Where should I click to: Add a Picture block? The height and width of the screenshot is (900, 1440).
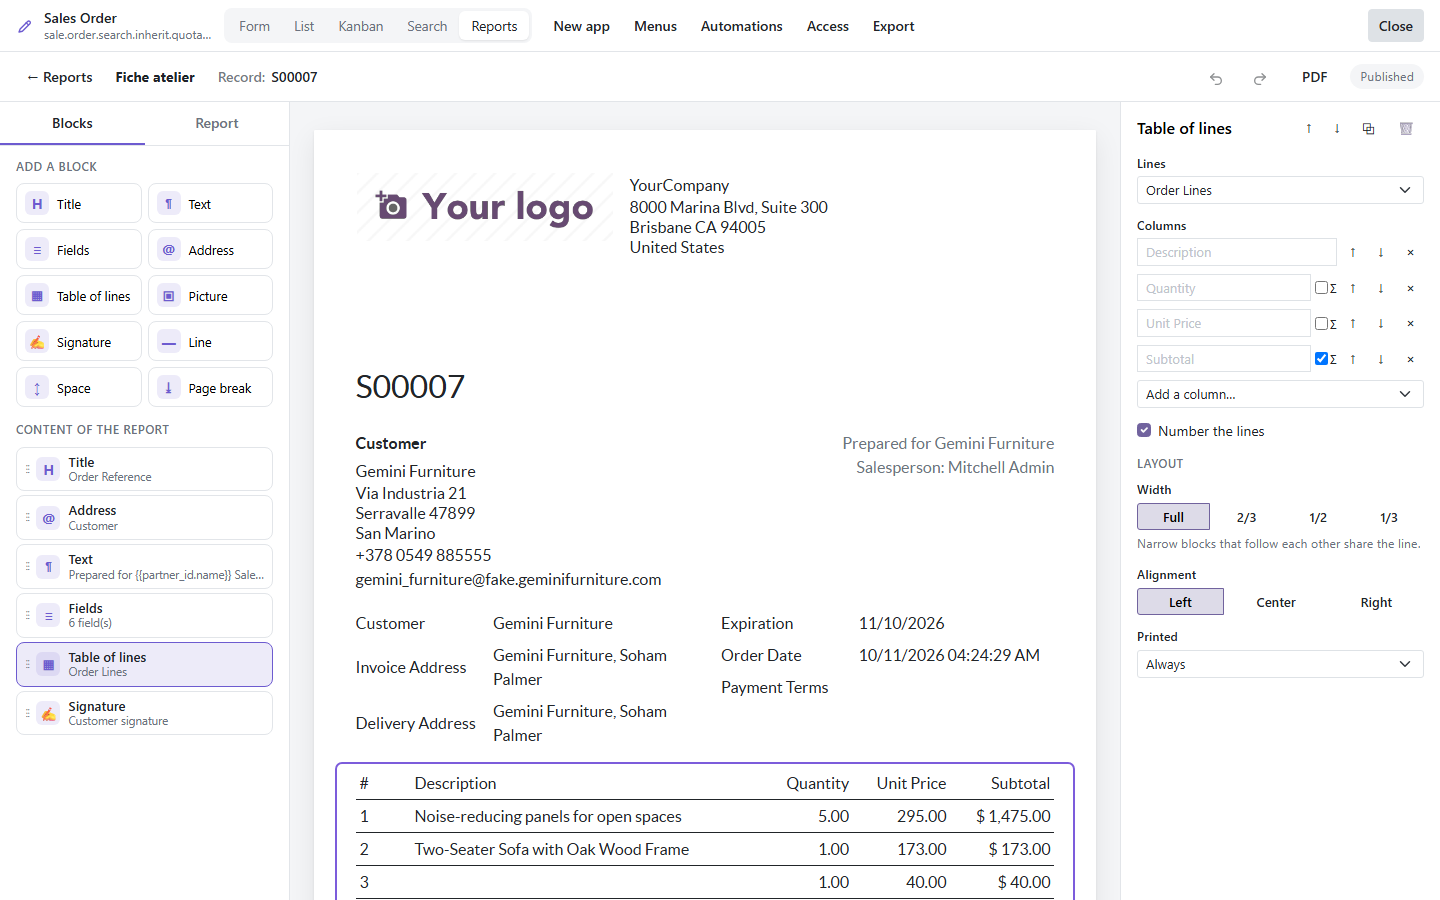click(210, 296)
